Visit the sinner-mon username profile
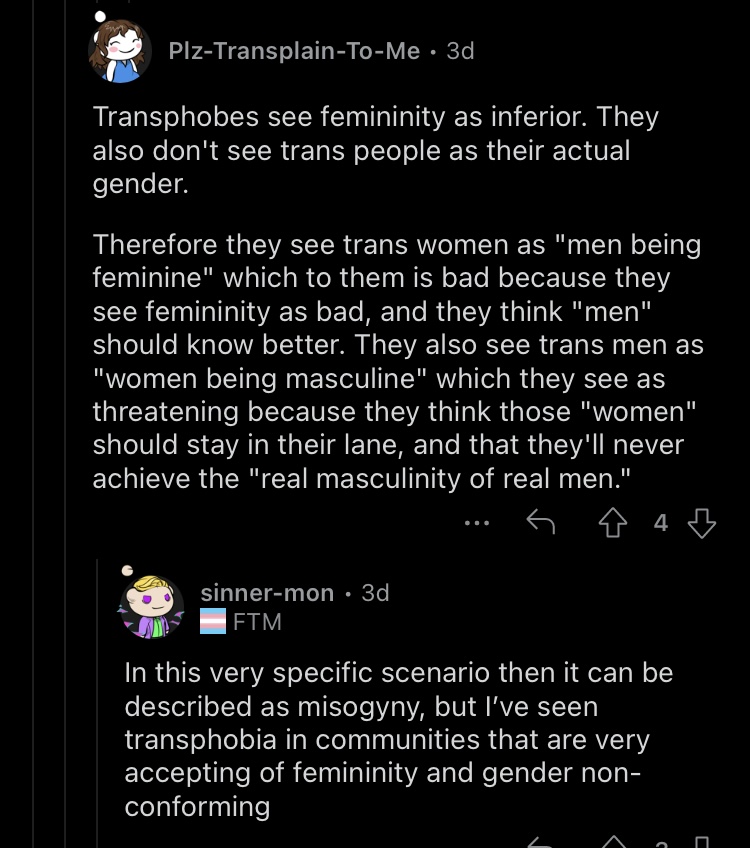This screenshot has width=750, height=848. [x=267, y=593]
